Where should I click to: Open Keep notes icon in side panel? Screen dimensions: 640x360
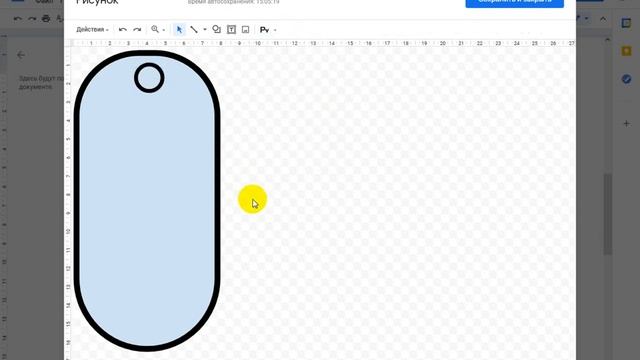626,51
